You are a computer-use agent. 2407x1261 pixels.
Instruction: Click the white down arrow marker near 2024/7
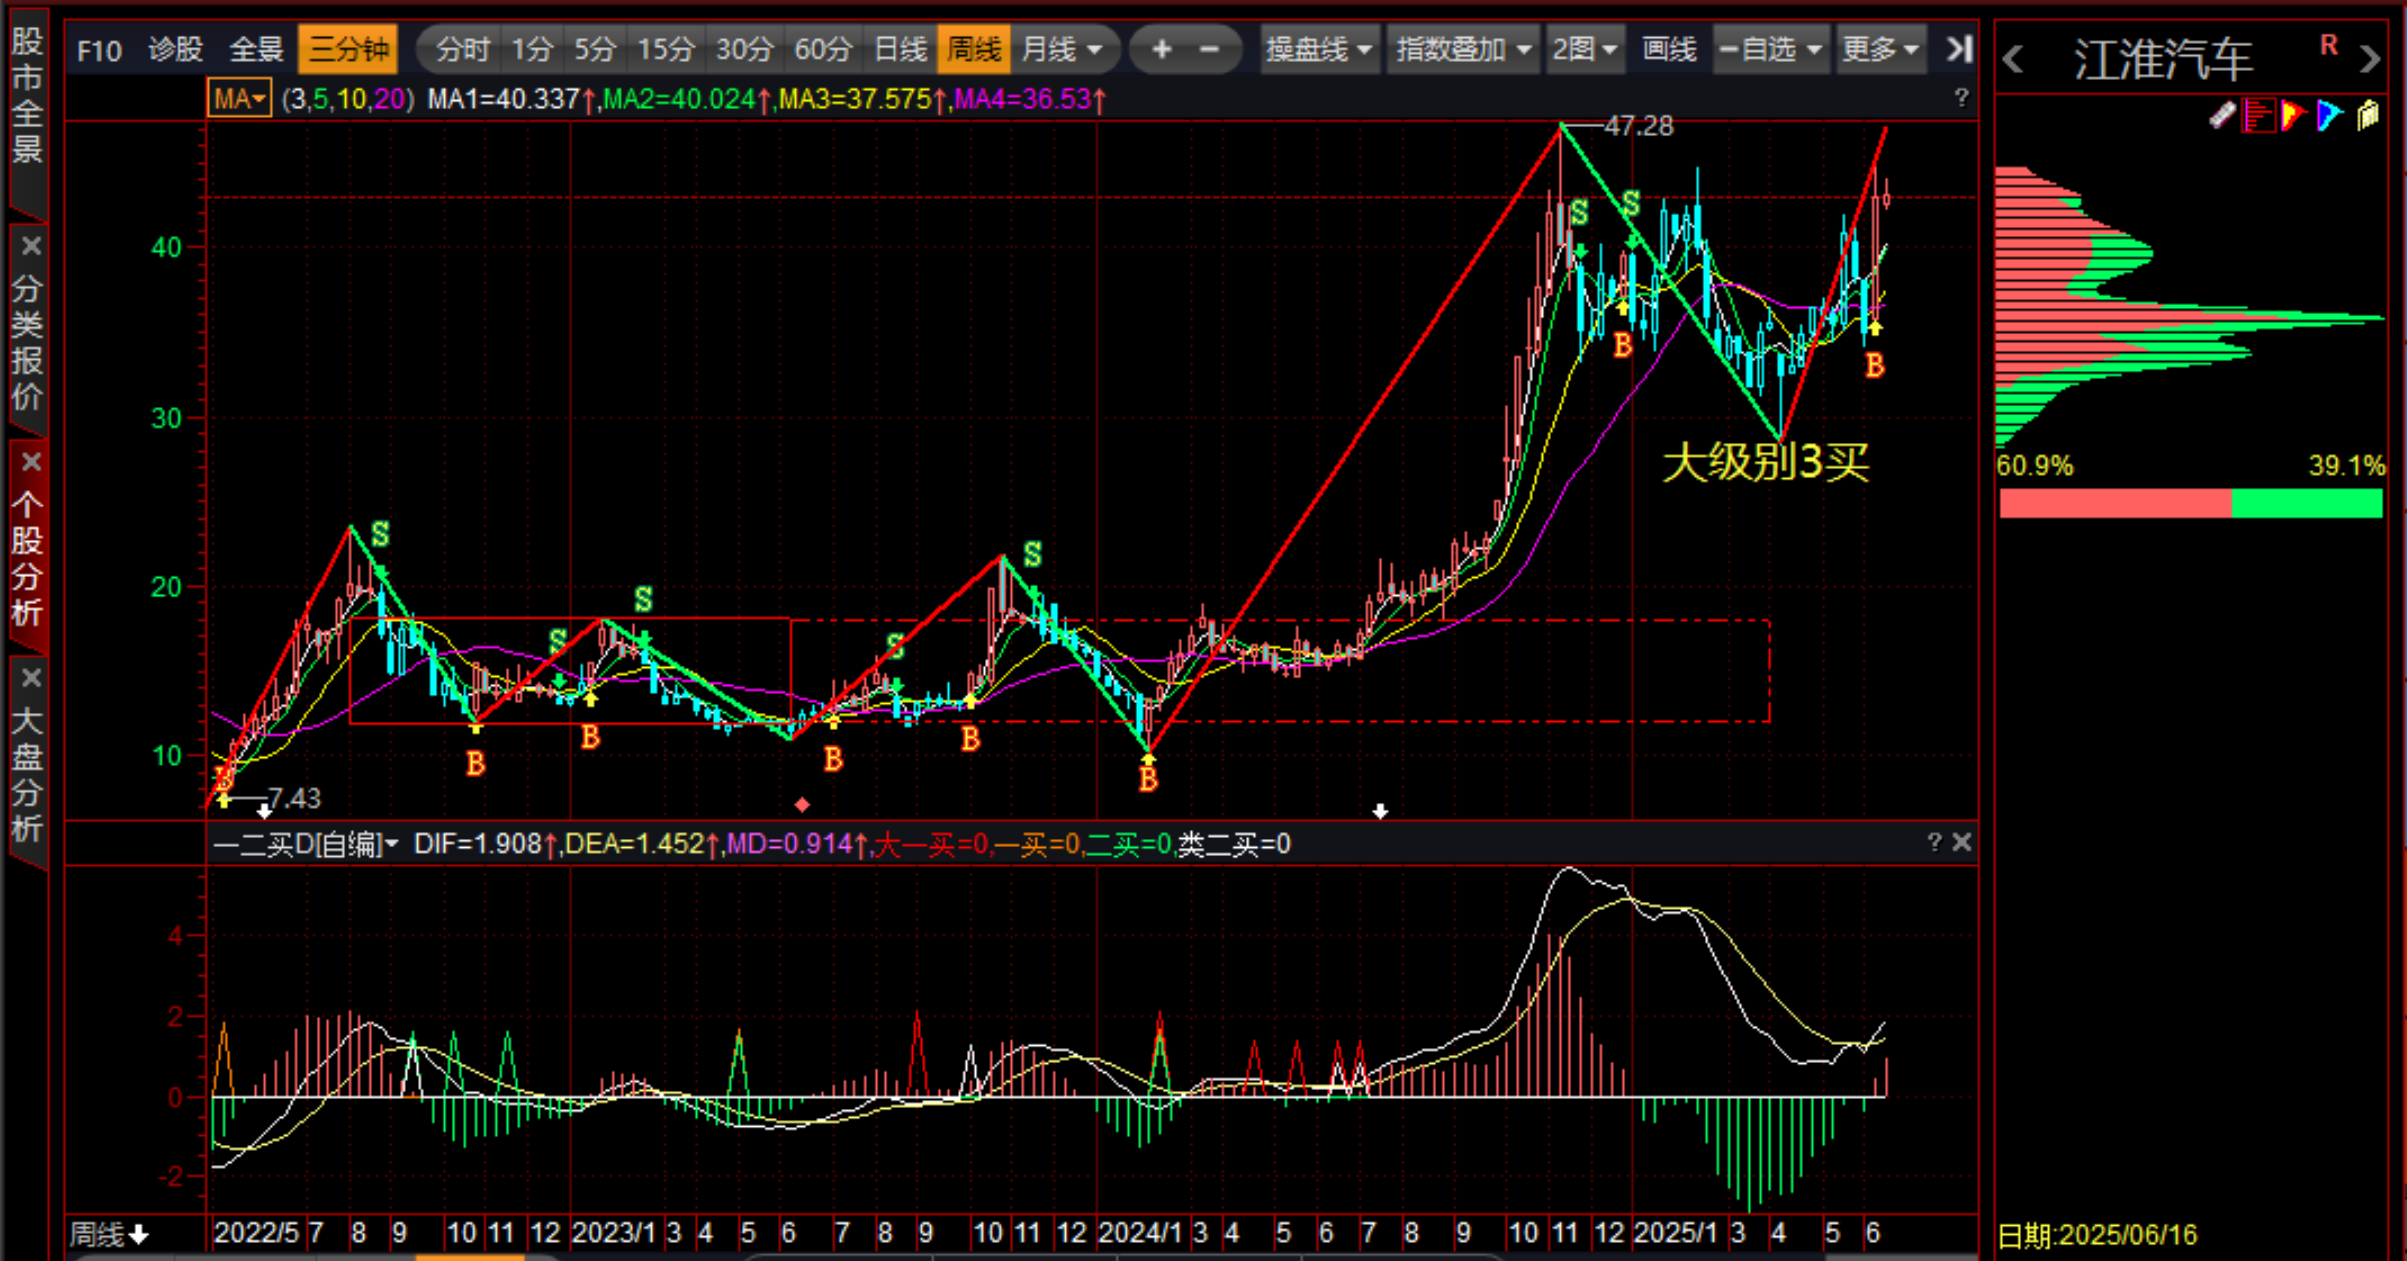tap(1380, 811)
